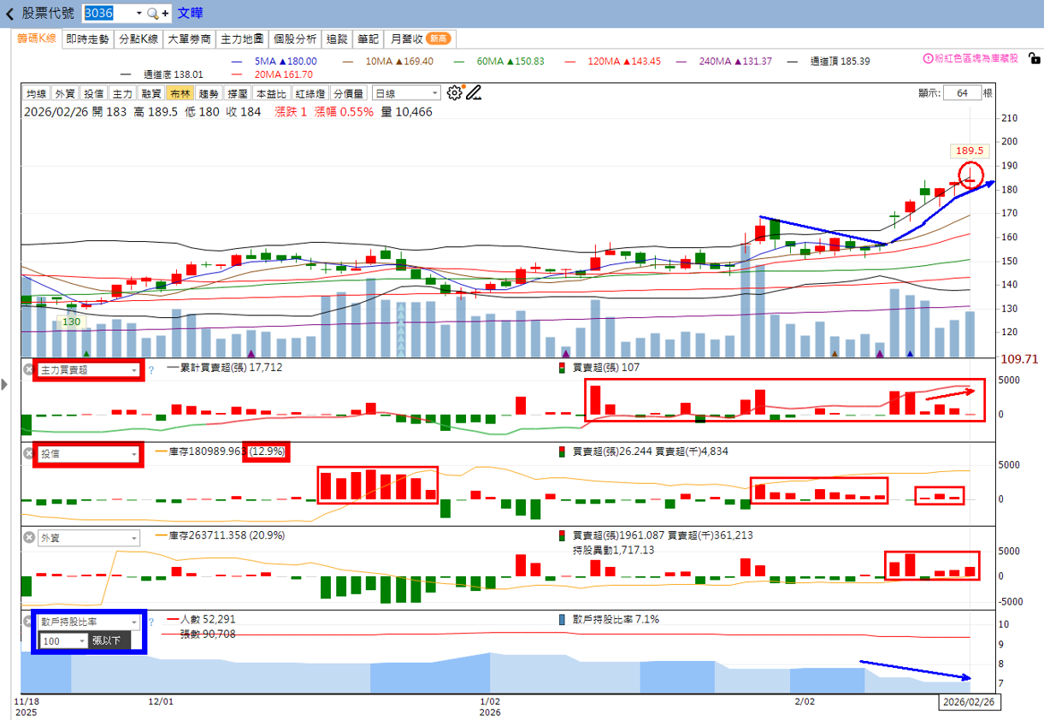Switch to the 即時走勢 tab

87,39
